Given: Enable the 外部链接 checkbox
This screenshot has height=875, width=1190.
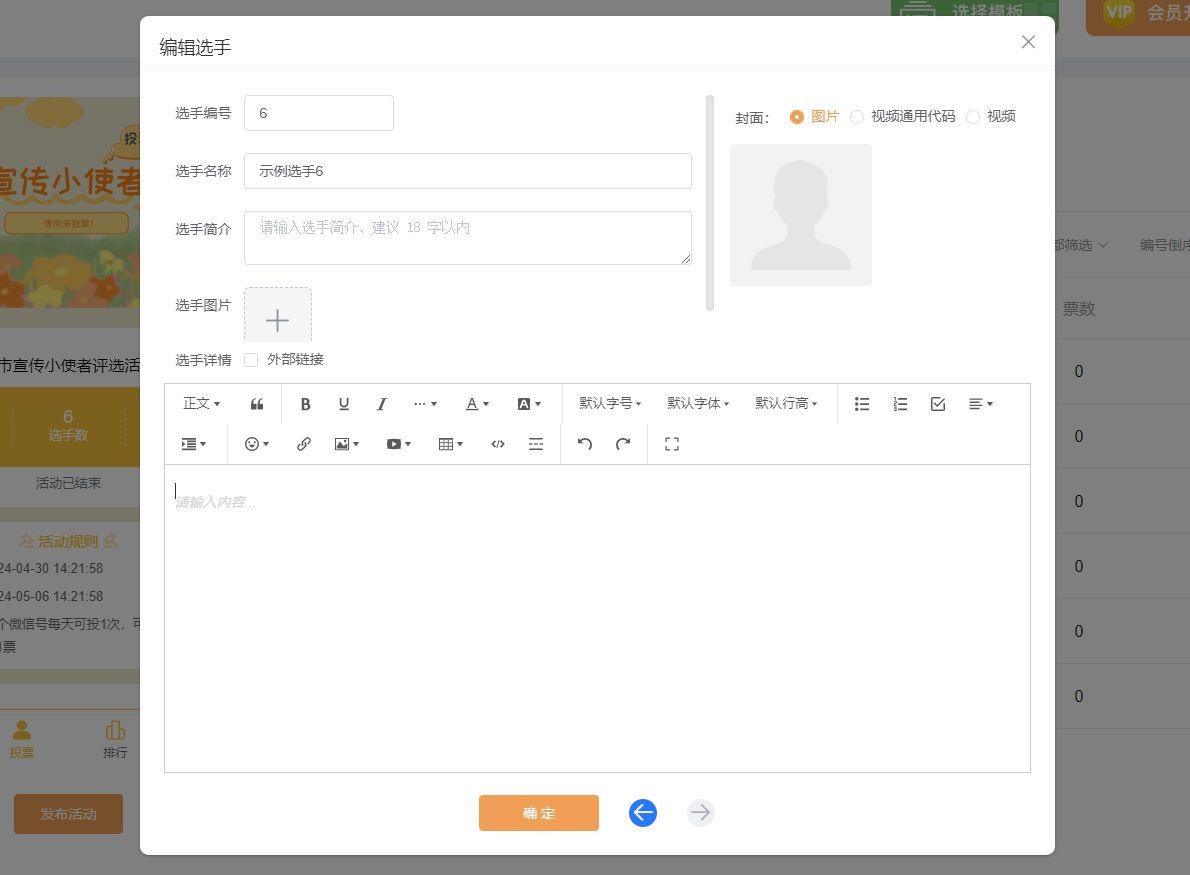Looking at the screenshot, I should coord(251,360).
